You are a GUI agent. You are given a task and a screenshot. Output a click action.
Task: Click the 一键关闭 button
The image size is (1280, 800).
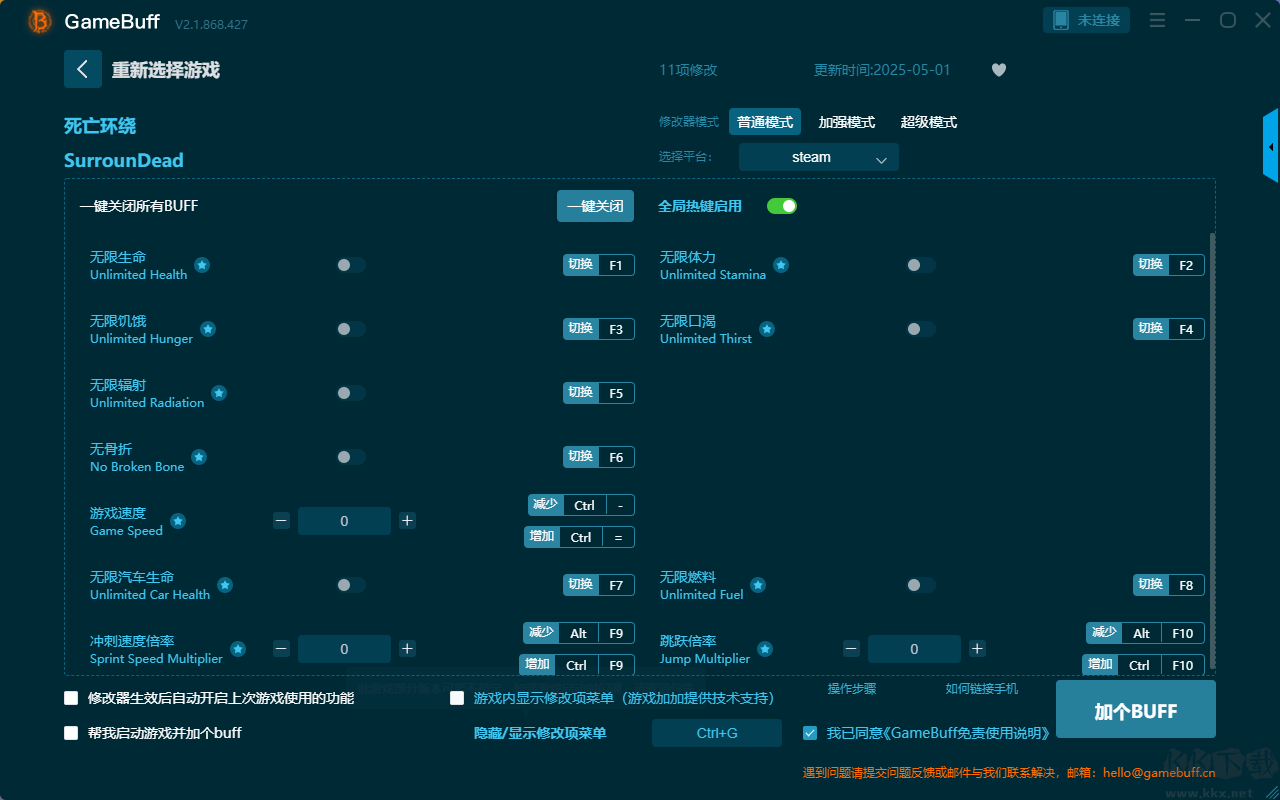tap(596, 206)
